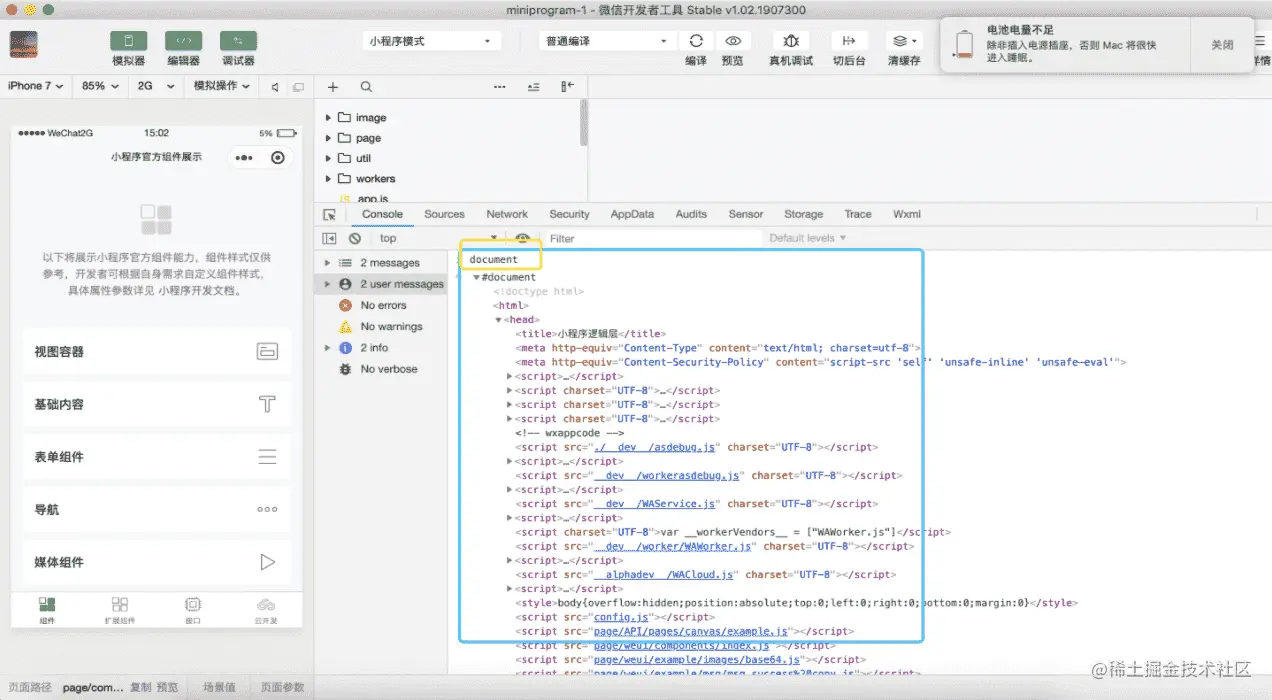This screenshot has height=700, width=1272.
Task: Click the 切后台 background switch icon
Action: 849,41
